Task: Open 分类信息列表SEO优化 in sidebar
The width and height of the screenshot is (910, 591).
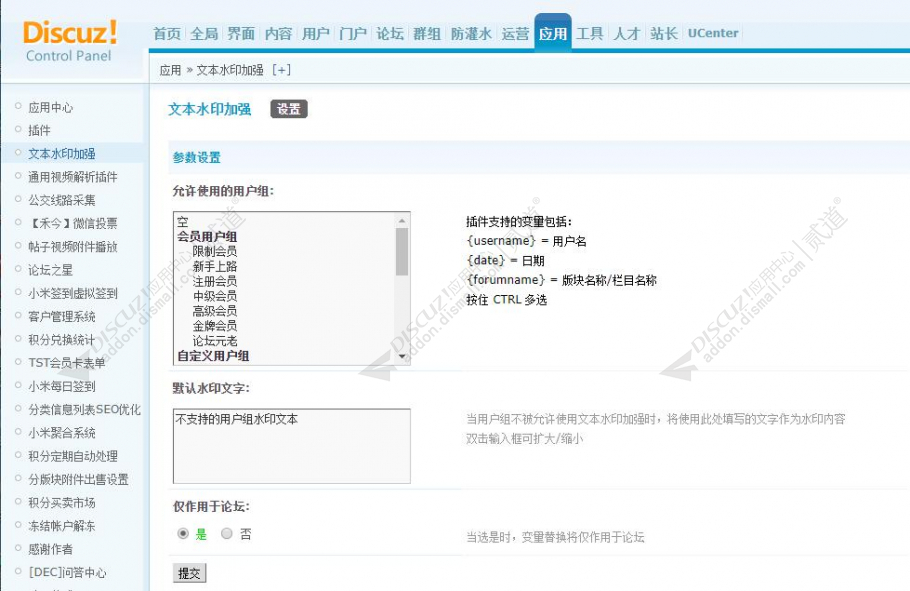Action: [x=84, y=409]
